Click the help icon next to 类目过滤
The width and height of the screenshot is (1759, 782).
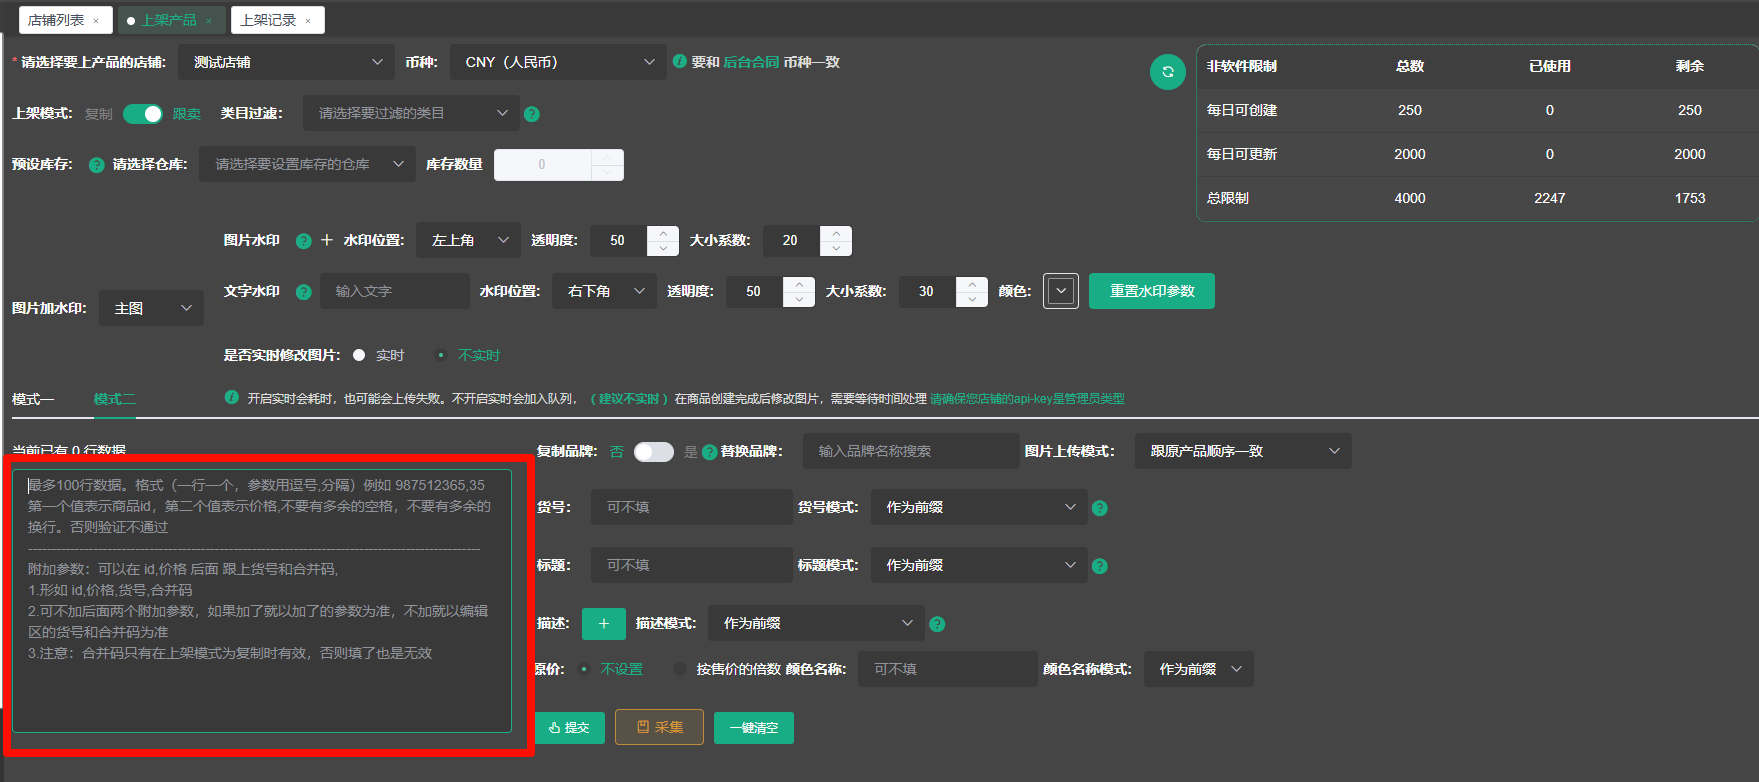pyautogui.click(x=532, y=114)
